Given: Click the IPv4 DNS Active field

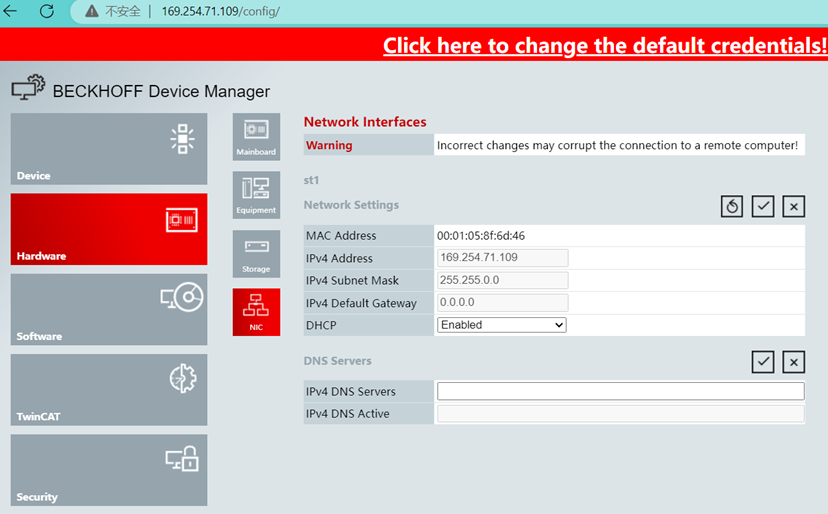Looking at the screenshot, I should (x=620, y=414).
